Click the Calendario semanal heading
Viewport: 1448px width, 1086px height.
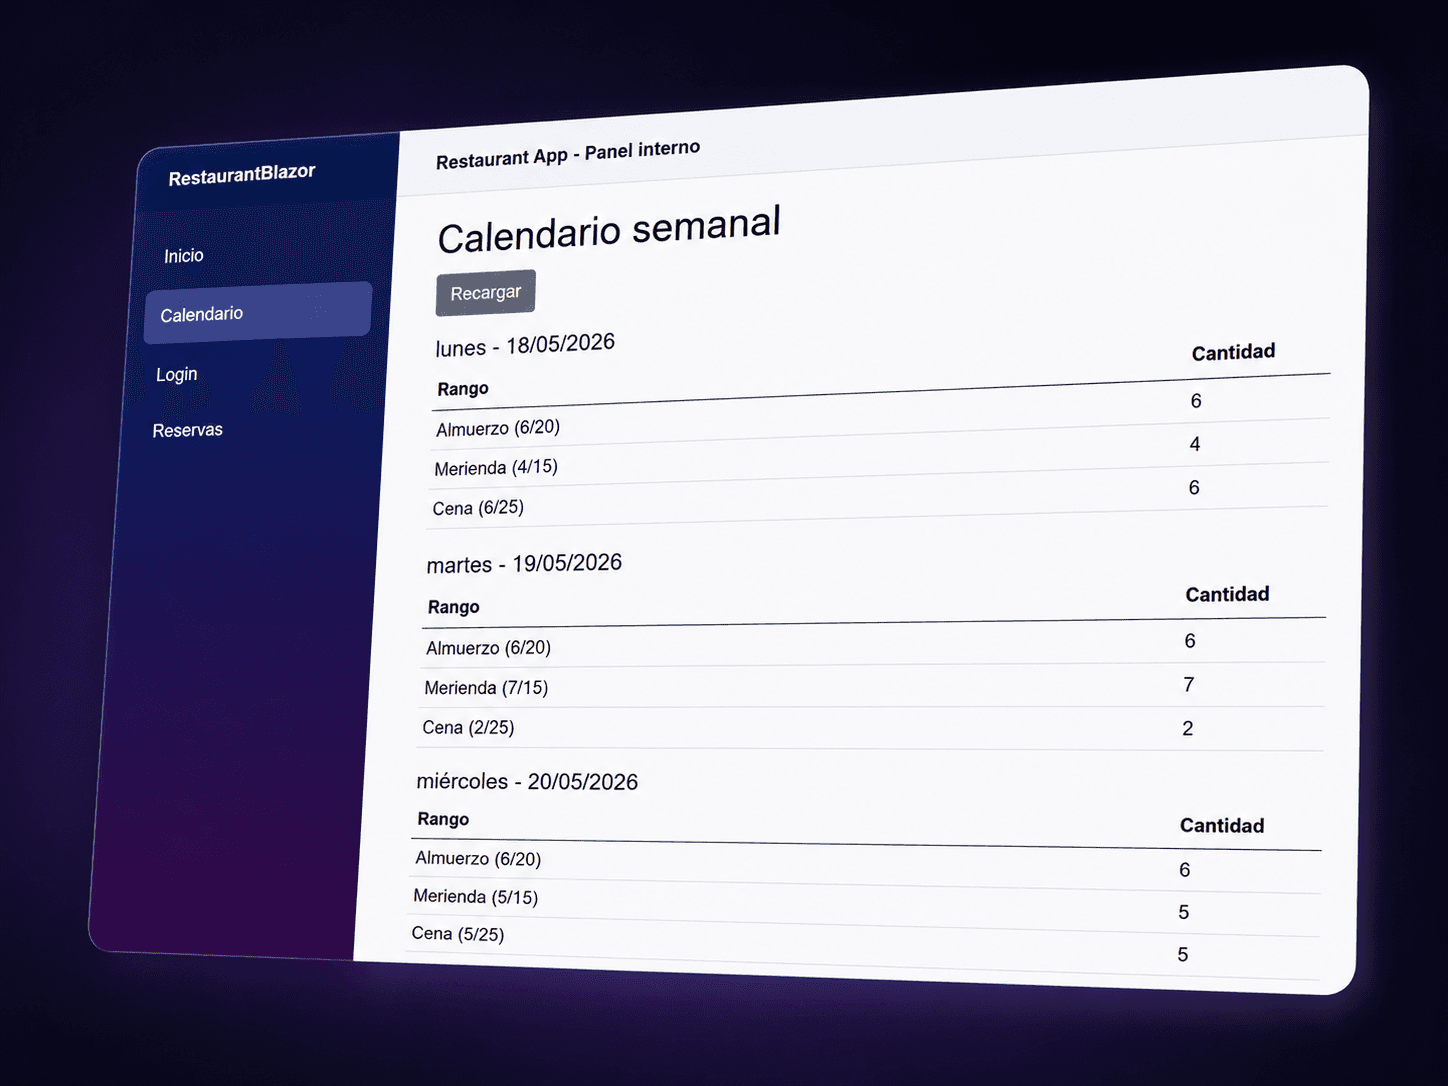pyautogui.click(x=609, y=229)
